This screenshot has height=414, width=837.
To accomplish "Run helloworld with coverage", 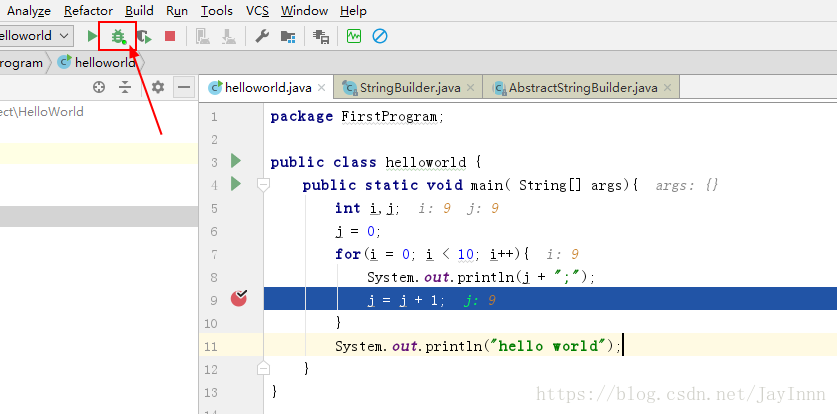I will pos(144,36).
